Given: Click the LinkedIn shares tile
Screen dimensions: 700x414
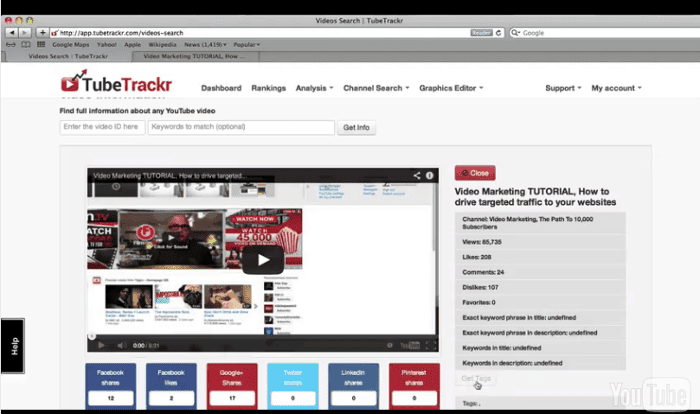Looking at the screenshot, I should coord(353,386).
